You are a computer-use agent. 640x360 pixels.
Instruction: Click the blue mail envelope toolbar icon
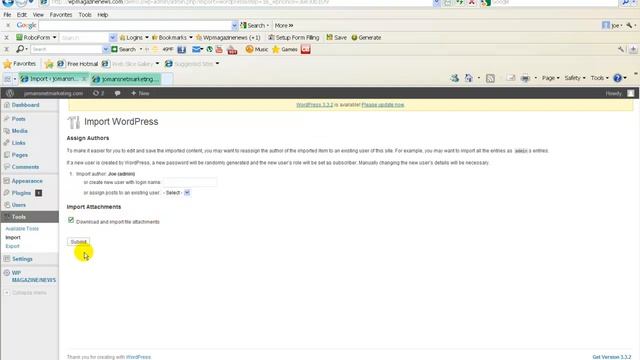coord(196,50)
